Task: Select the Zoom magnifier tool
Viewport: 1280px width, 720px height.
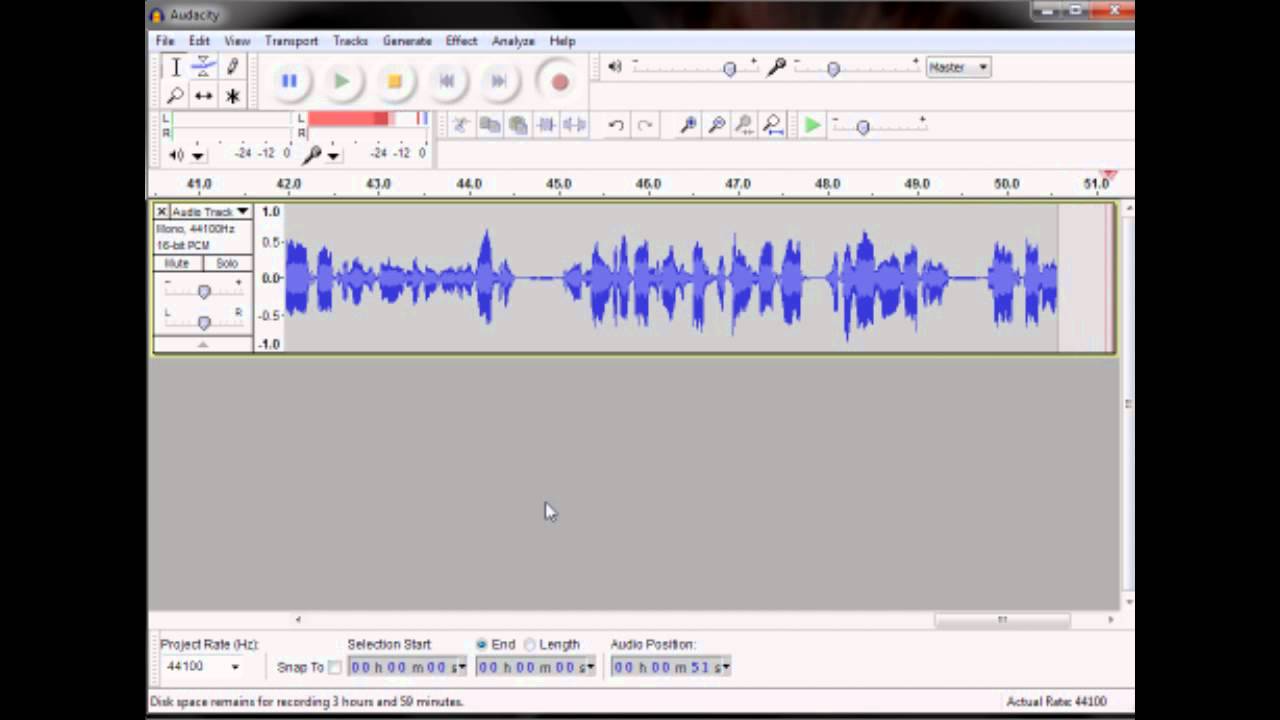Action: (175, 96)
